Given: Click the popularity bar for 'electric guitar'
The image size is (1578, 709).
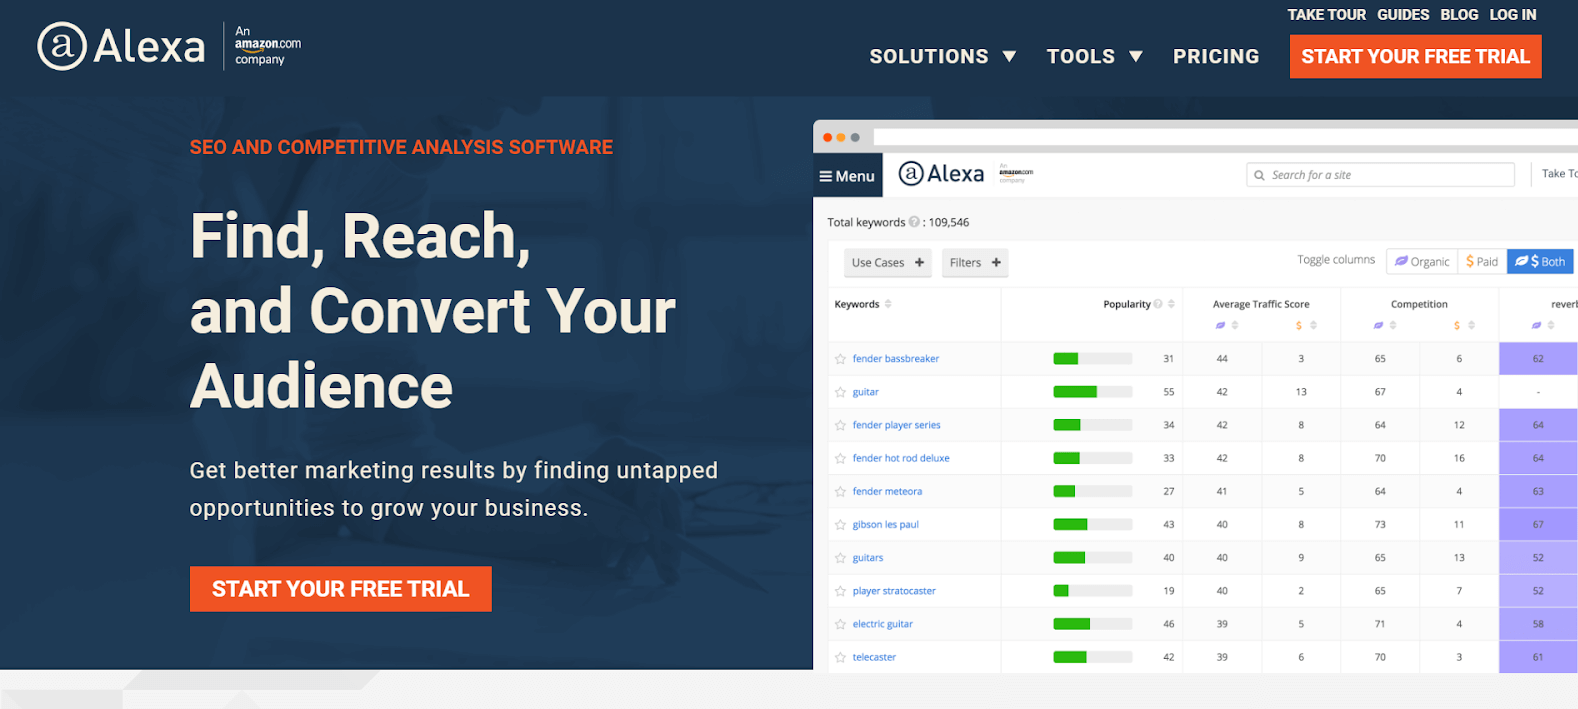Looking at the screenshot, I should tap(1093, 624).
